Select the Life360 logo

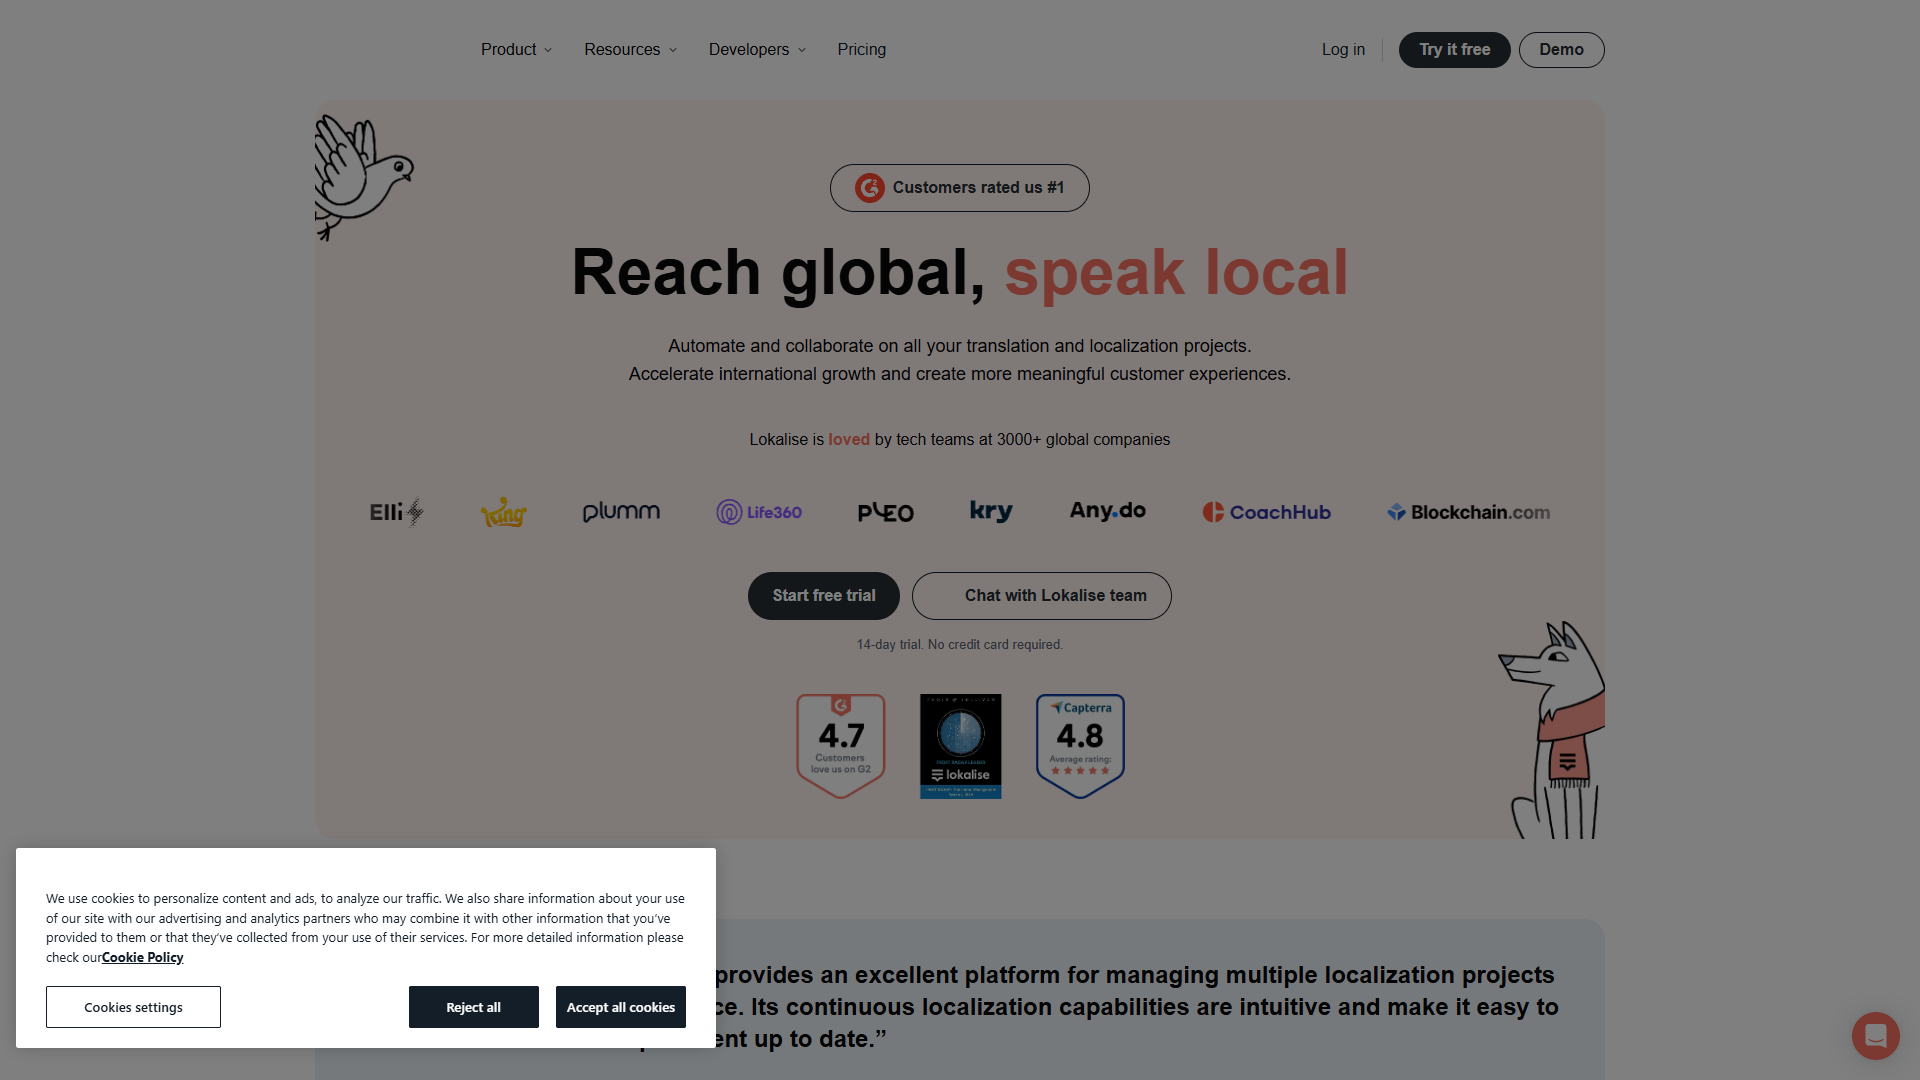pyautogui.click(x=759, y=512)
